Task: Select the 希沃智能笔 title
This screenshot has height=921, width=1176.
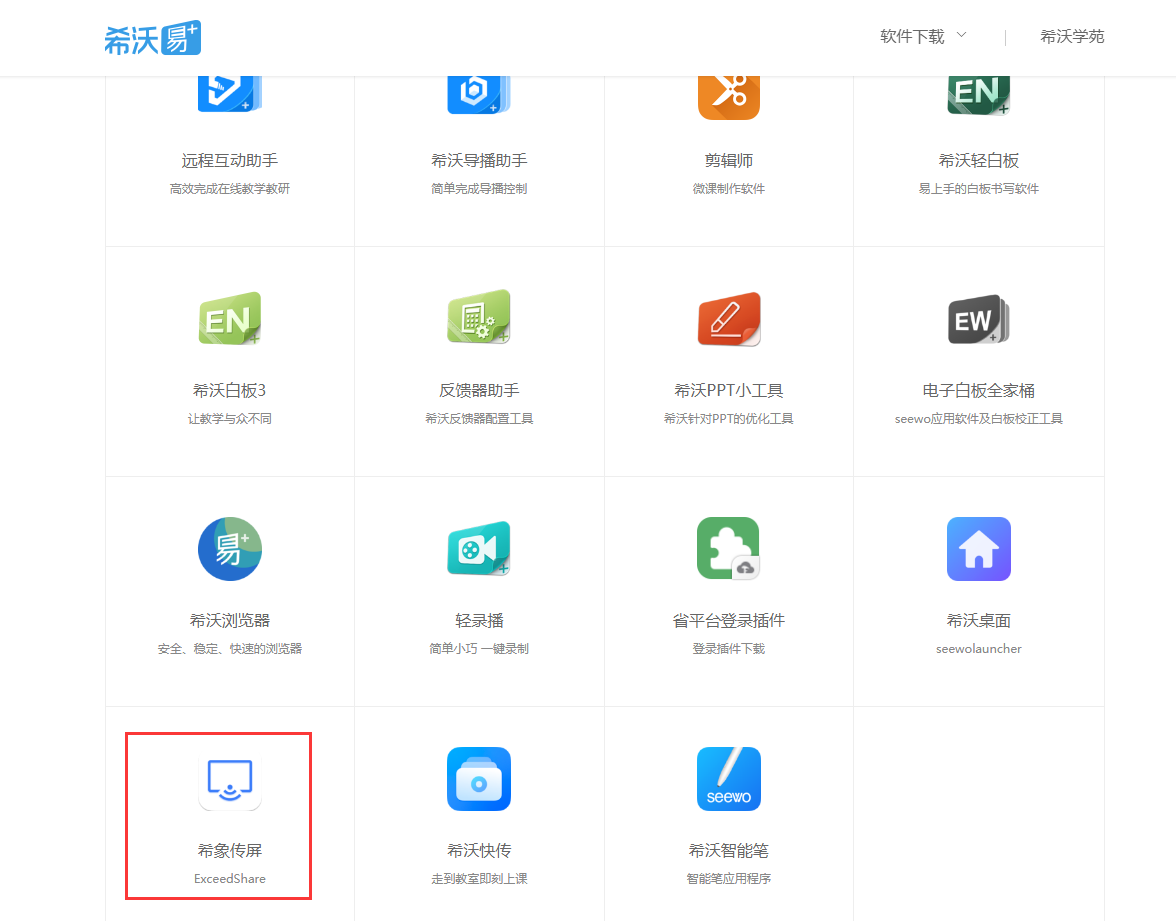Action: (728, 851)
